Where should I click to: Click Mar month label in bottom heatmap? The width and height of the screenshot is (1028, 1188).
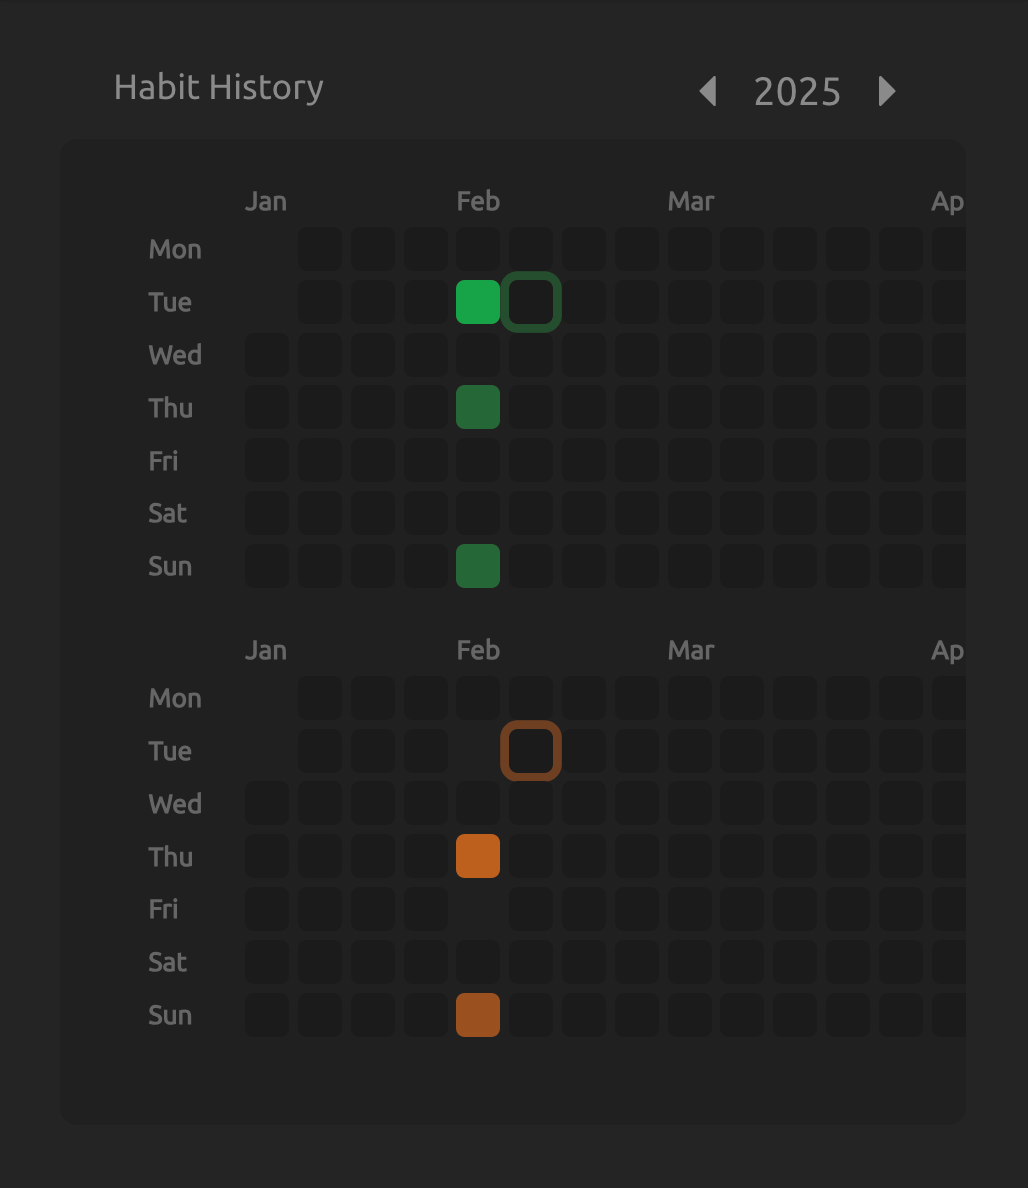tap(691, 650)
